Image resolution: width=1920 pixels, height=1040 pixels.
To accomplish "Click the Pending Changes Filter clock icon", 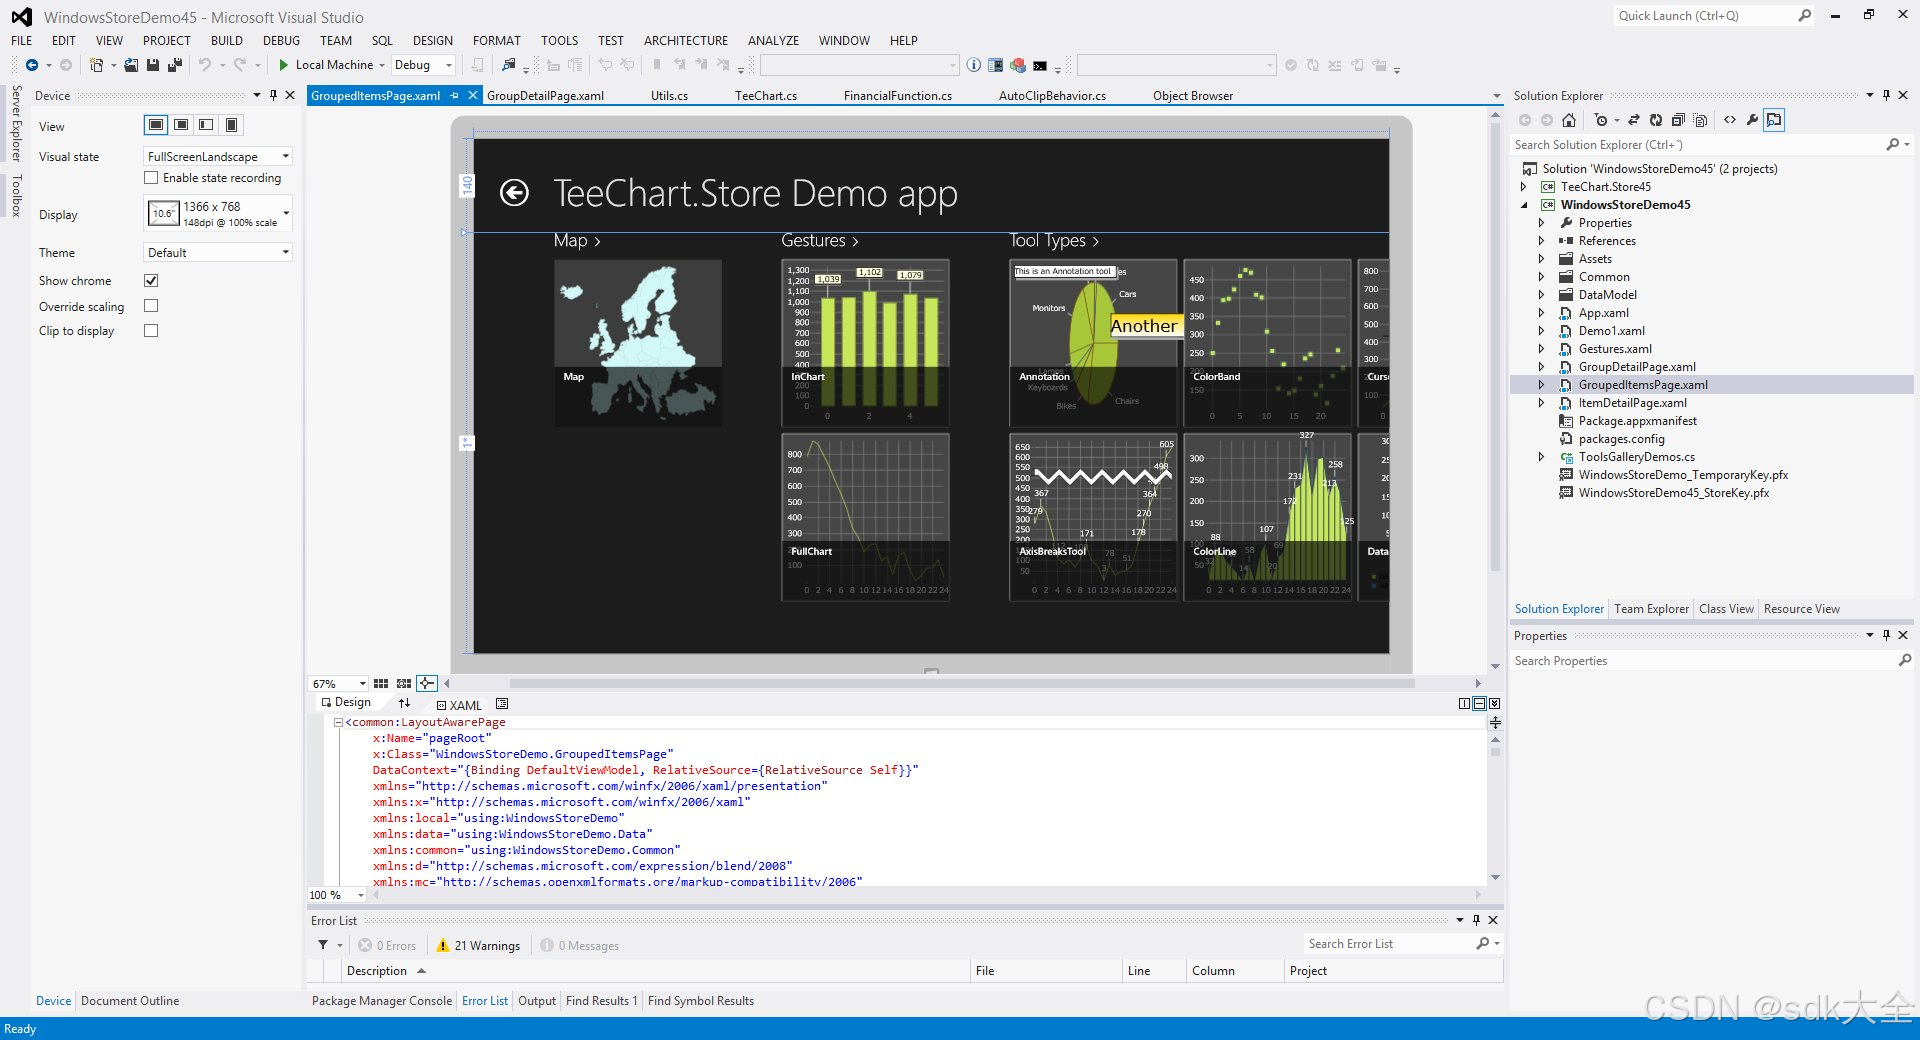I will tap(1601, 120).
